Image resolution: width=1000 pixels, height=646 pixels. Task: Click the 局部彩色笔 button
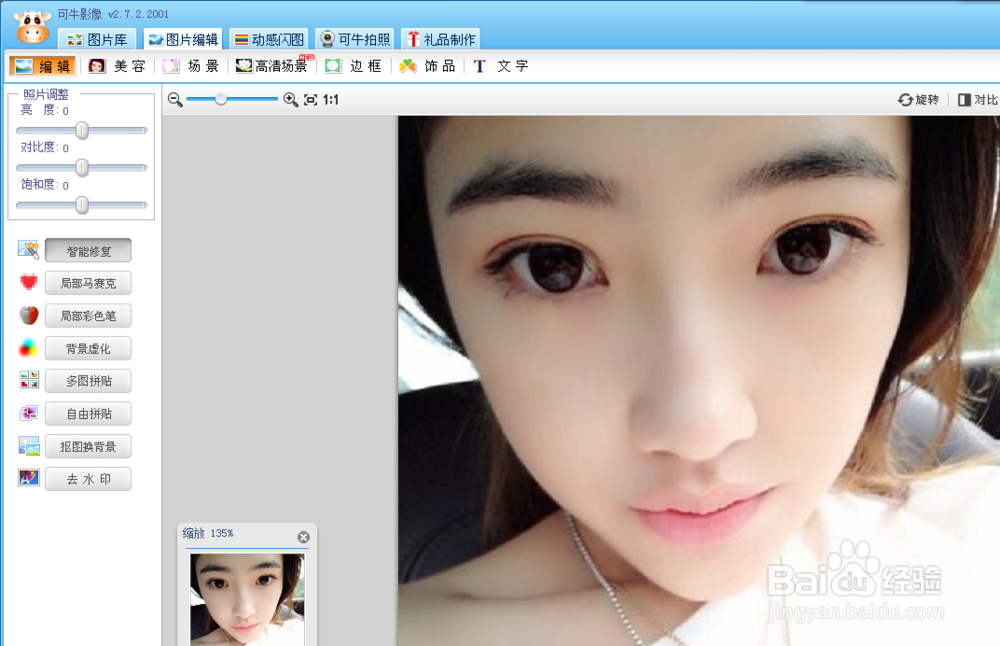[x=88, y=316]
